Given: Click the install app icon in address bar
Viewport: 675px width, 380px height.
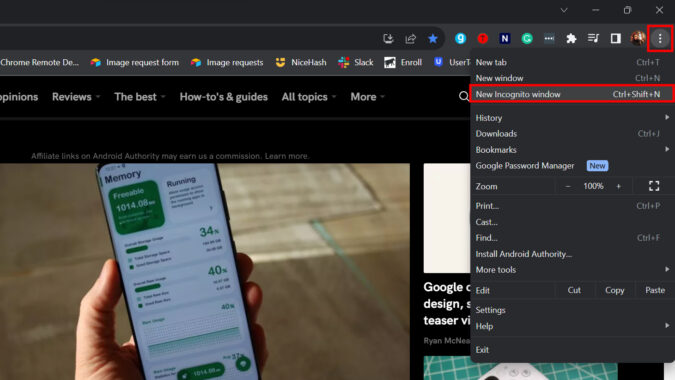Looking at the screenshot, I should pos(388,39).
